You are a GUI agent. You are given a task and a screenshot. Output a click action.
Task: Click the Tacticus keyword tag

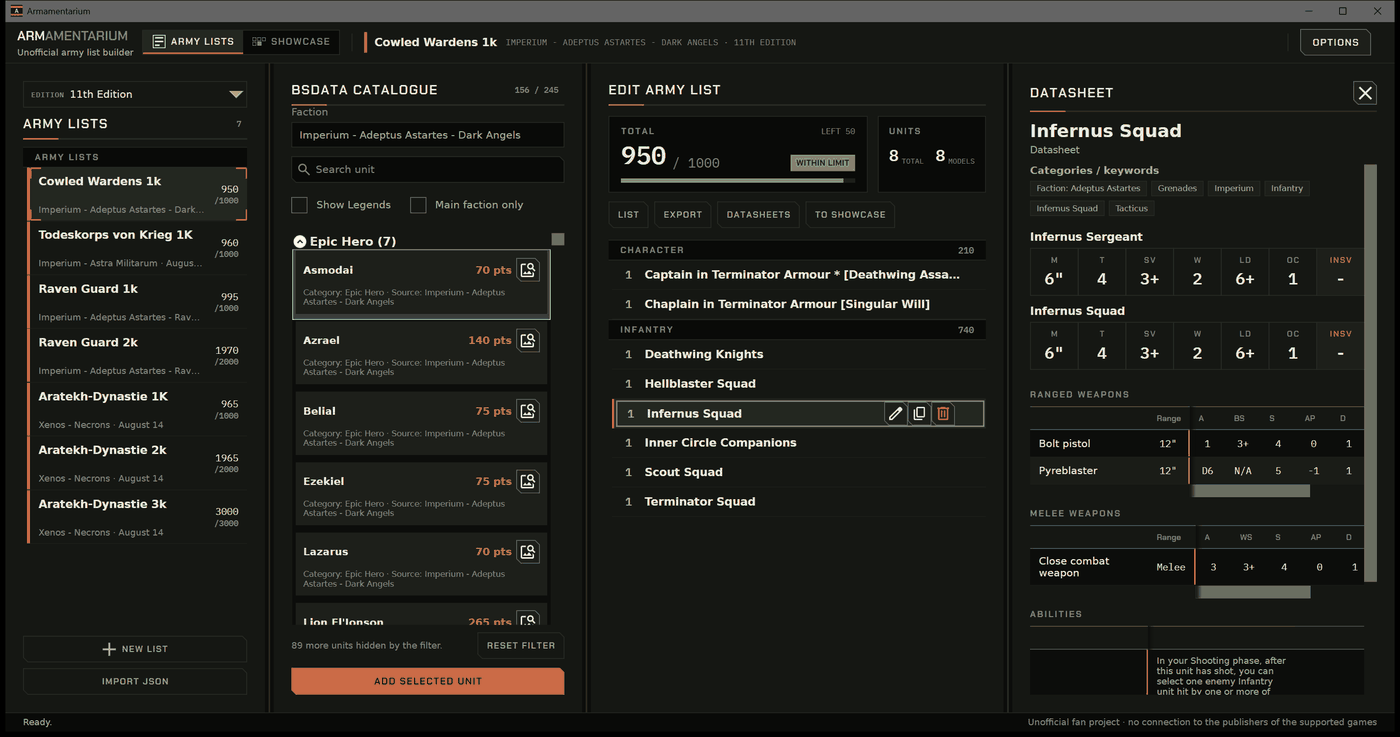tap(1132, 208)
